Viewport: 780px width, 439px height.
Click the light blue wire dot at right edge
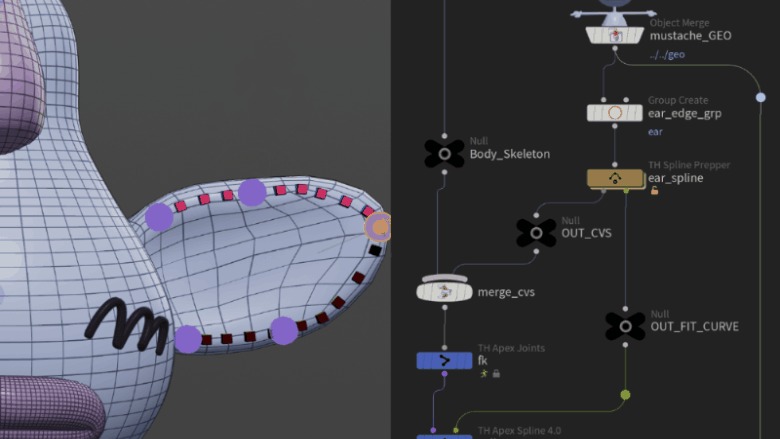point(761,97)
